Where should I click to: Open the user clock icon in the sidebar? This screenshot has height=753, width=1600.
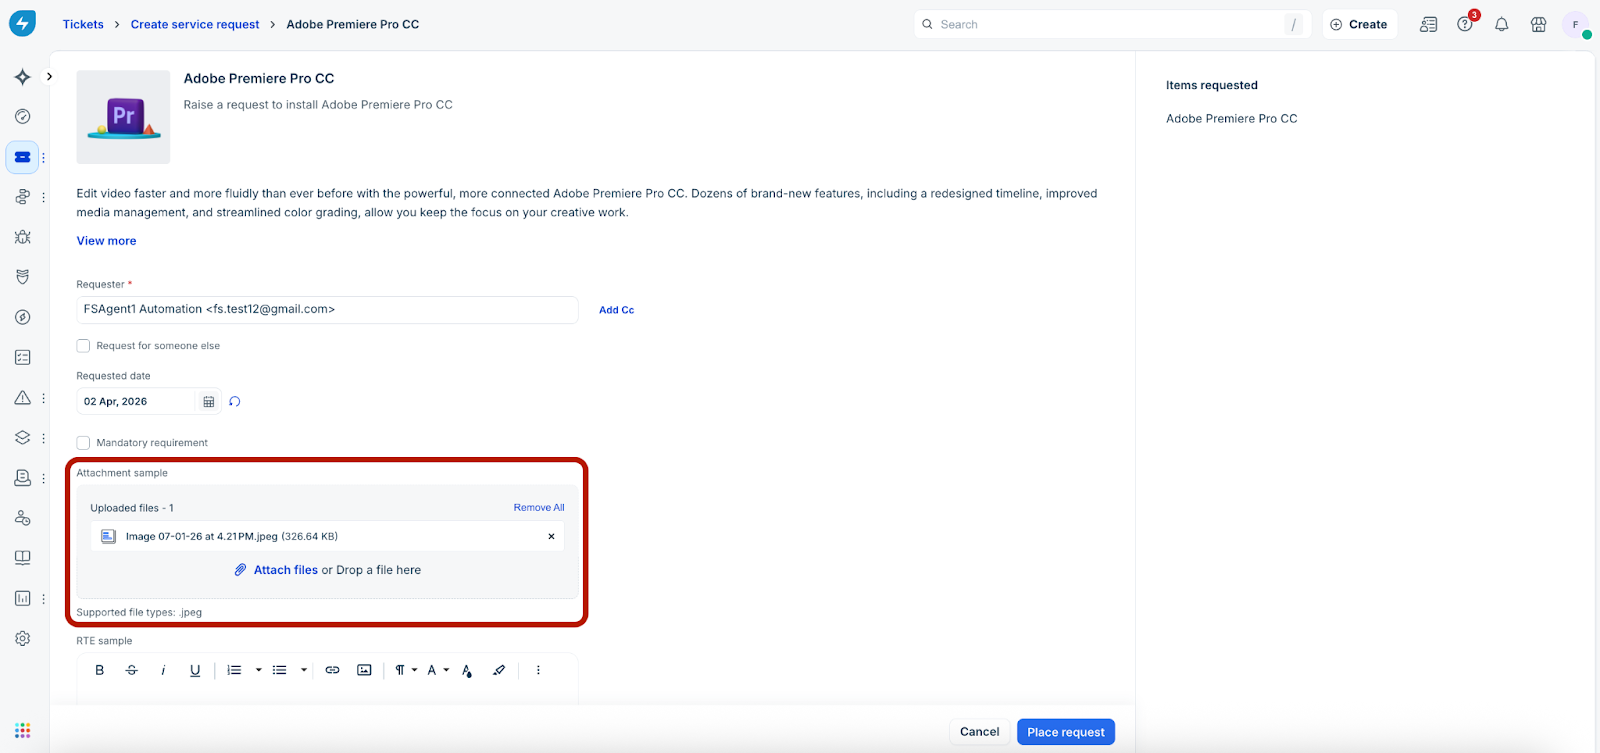point(22,518)
